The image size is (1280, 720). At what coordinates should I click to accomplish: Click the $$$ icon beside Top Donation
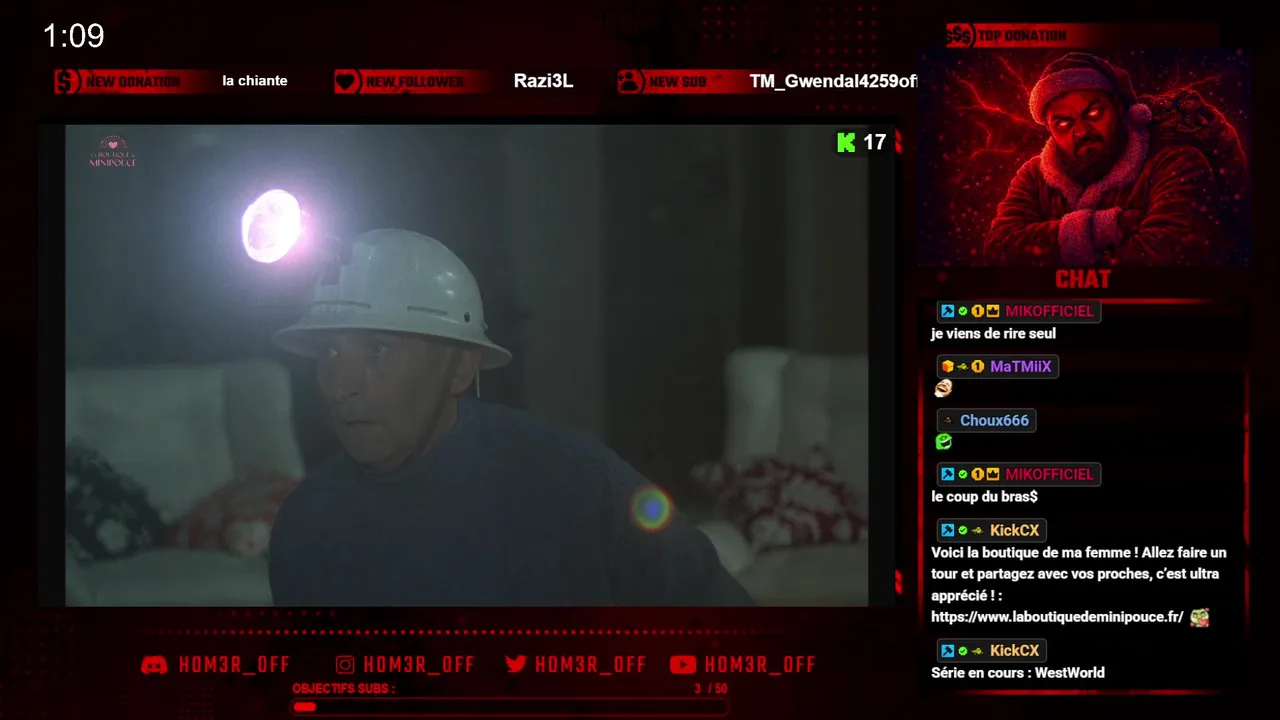pos(960,36)
